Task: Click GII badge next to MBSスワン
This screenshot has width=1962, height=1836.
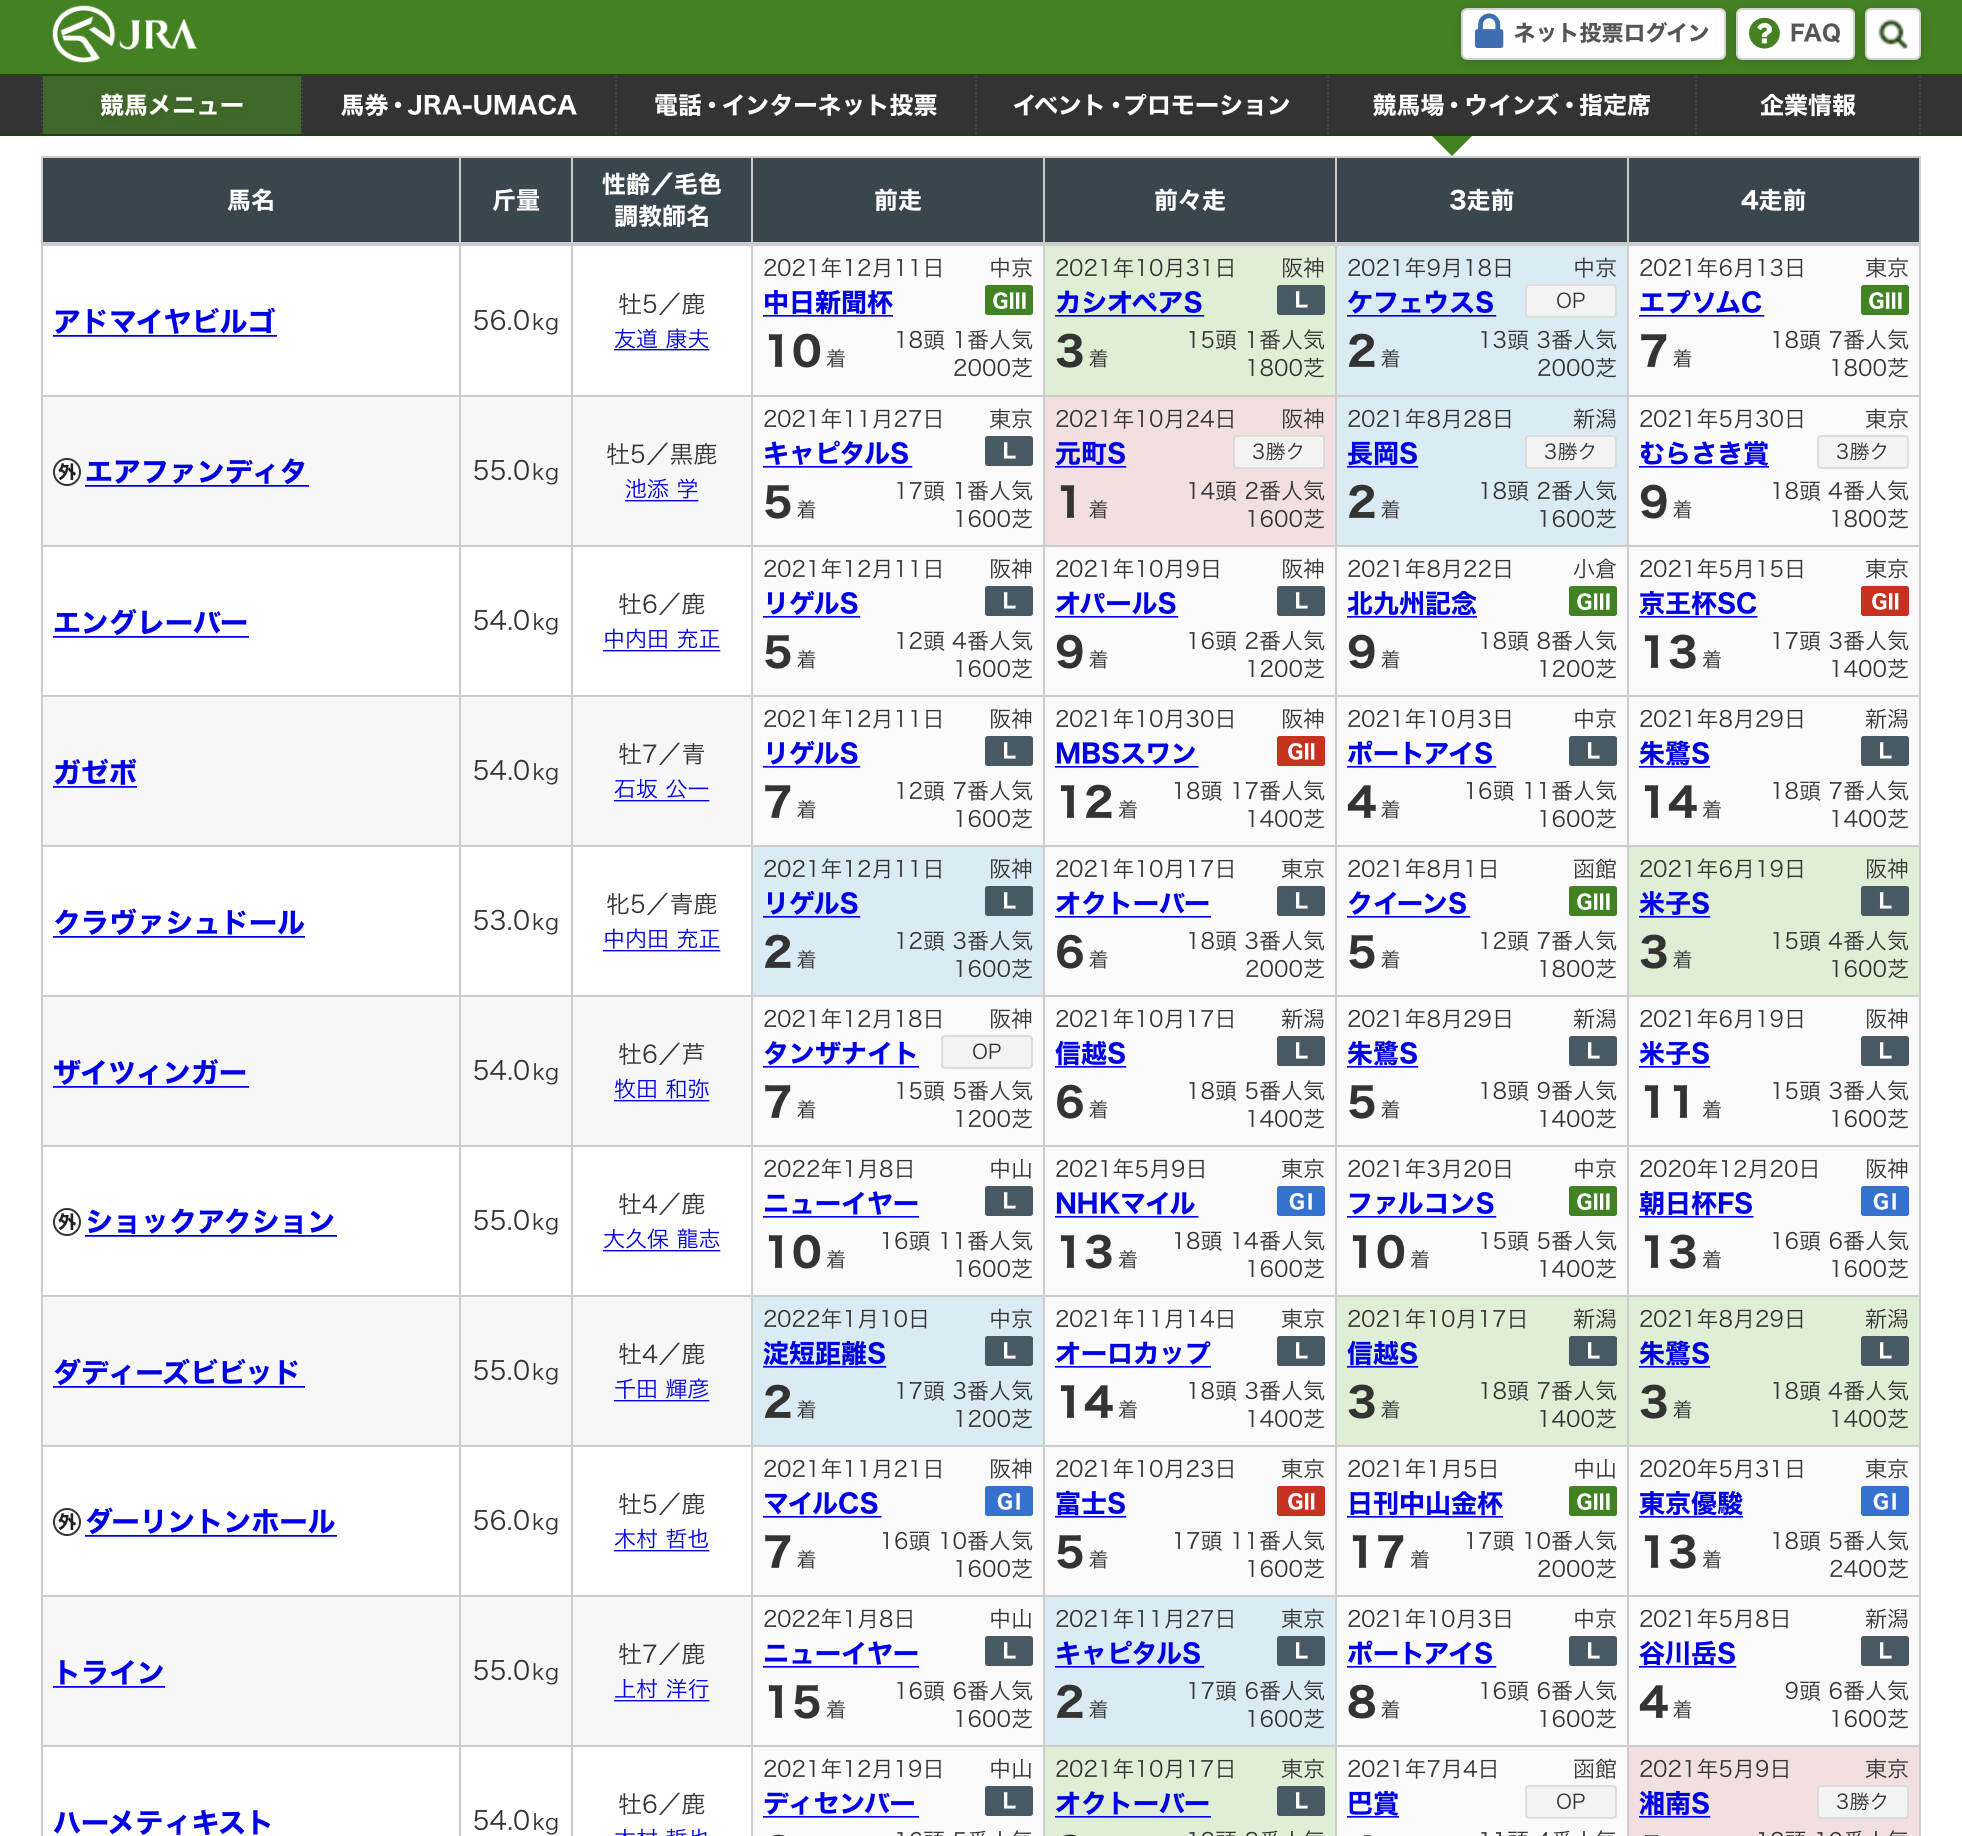Action: 1300,751
